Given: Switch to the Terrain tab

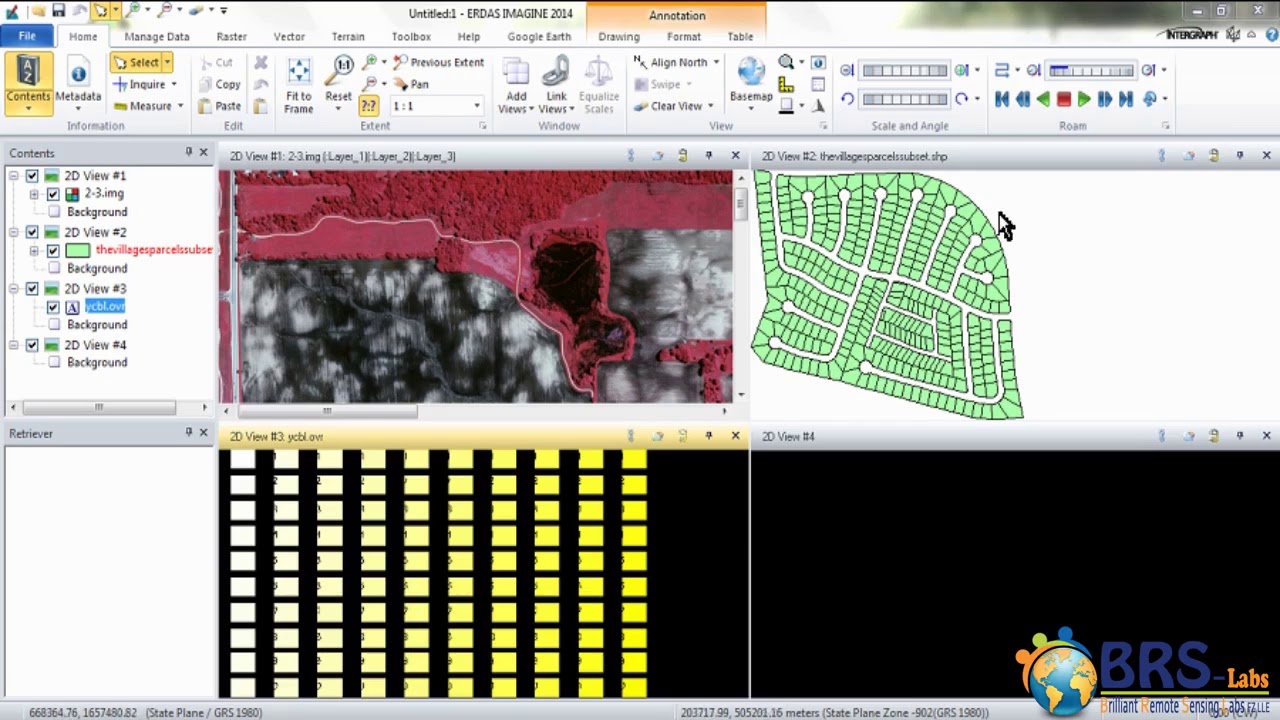Looking at the screenshot, I should pyautogui.click(x=348, y=36).
